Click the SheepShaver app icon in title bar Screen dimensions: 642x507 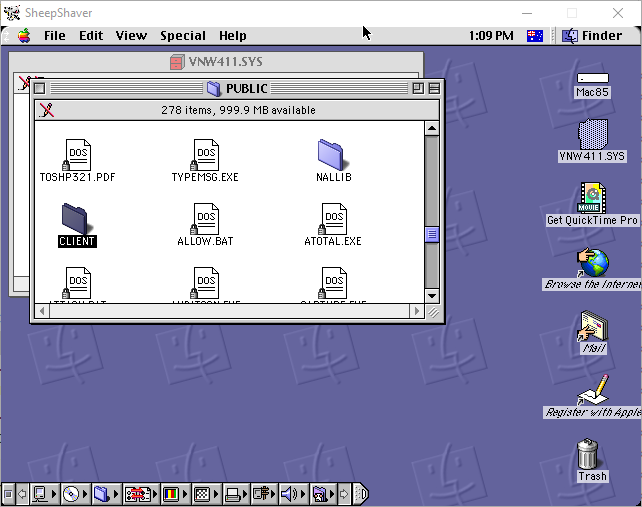[12, 13]
